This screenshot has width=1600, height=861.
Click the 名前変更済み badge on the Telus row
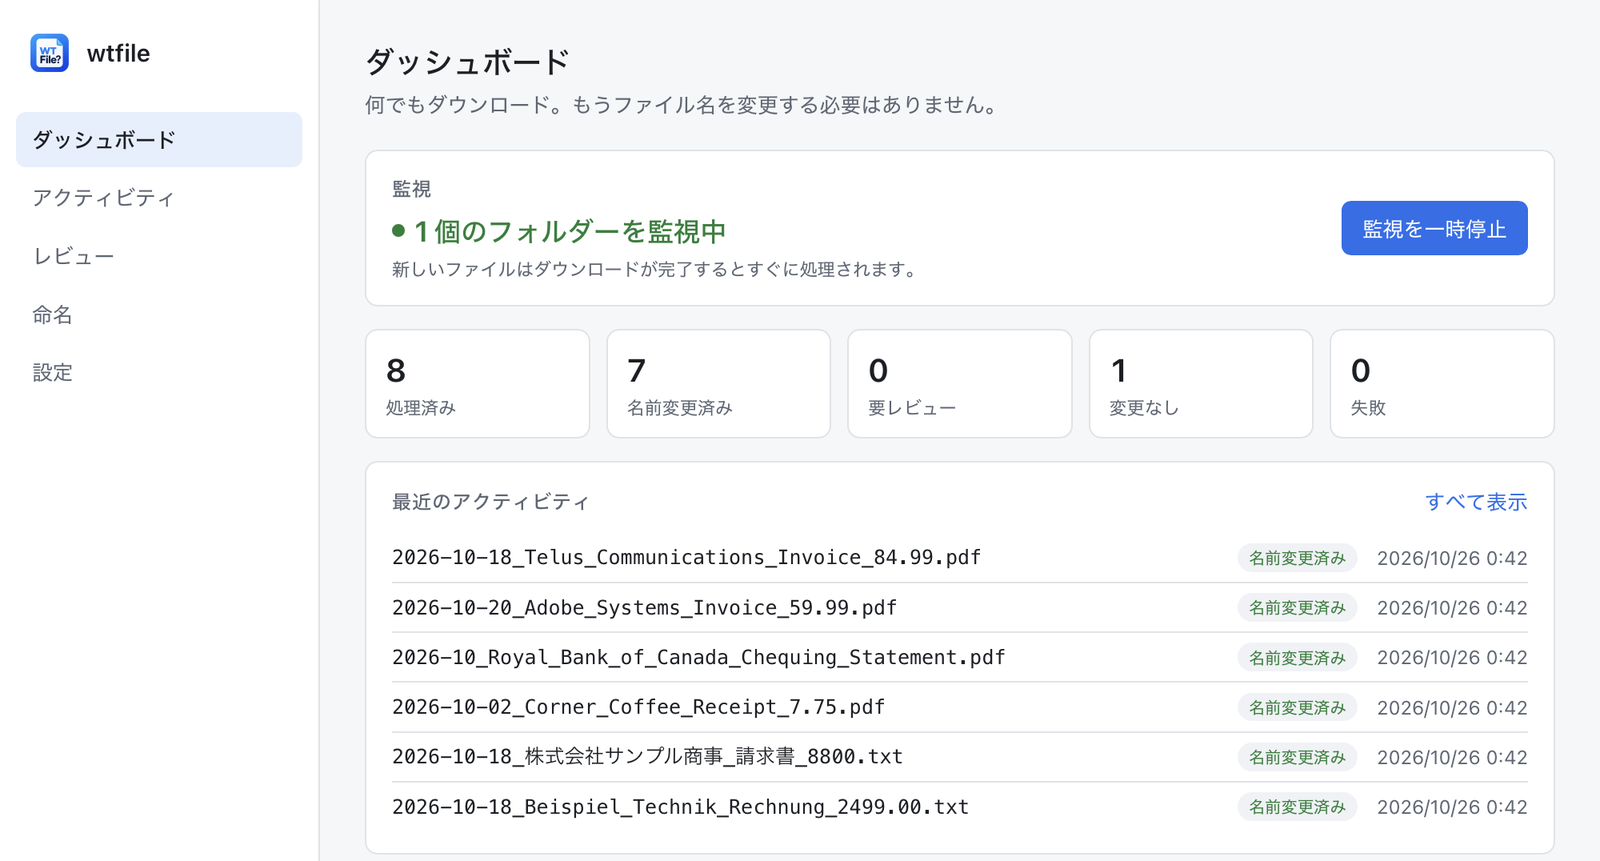(x=1297, y=558)
